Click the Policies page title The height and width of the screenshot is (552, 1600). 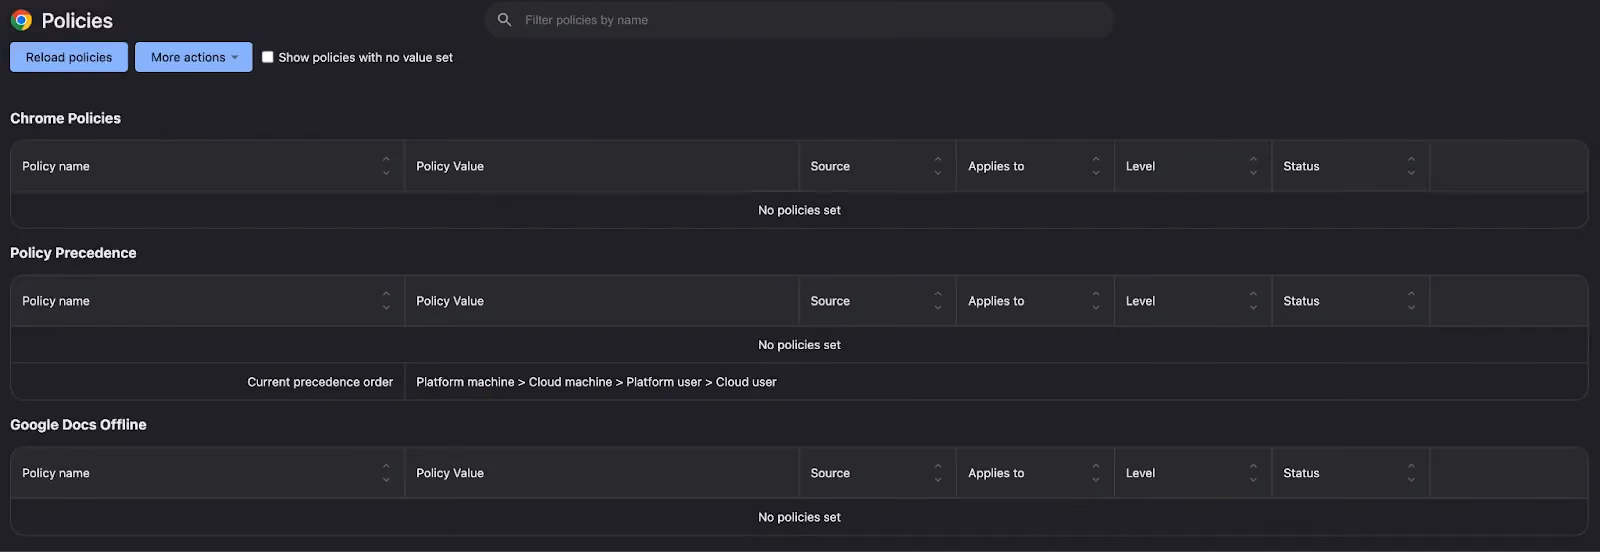(x=77, y=21)
